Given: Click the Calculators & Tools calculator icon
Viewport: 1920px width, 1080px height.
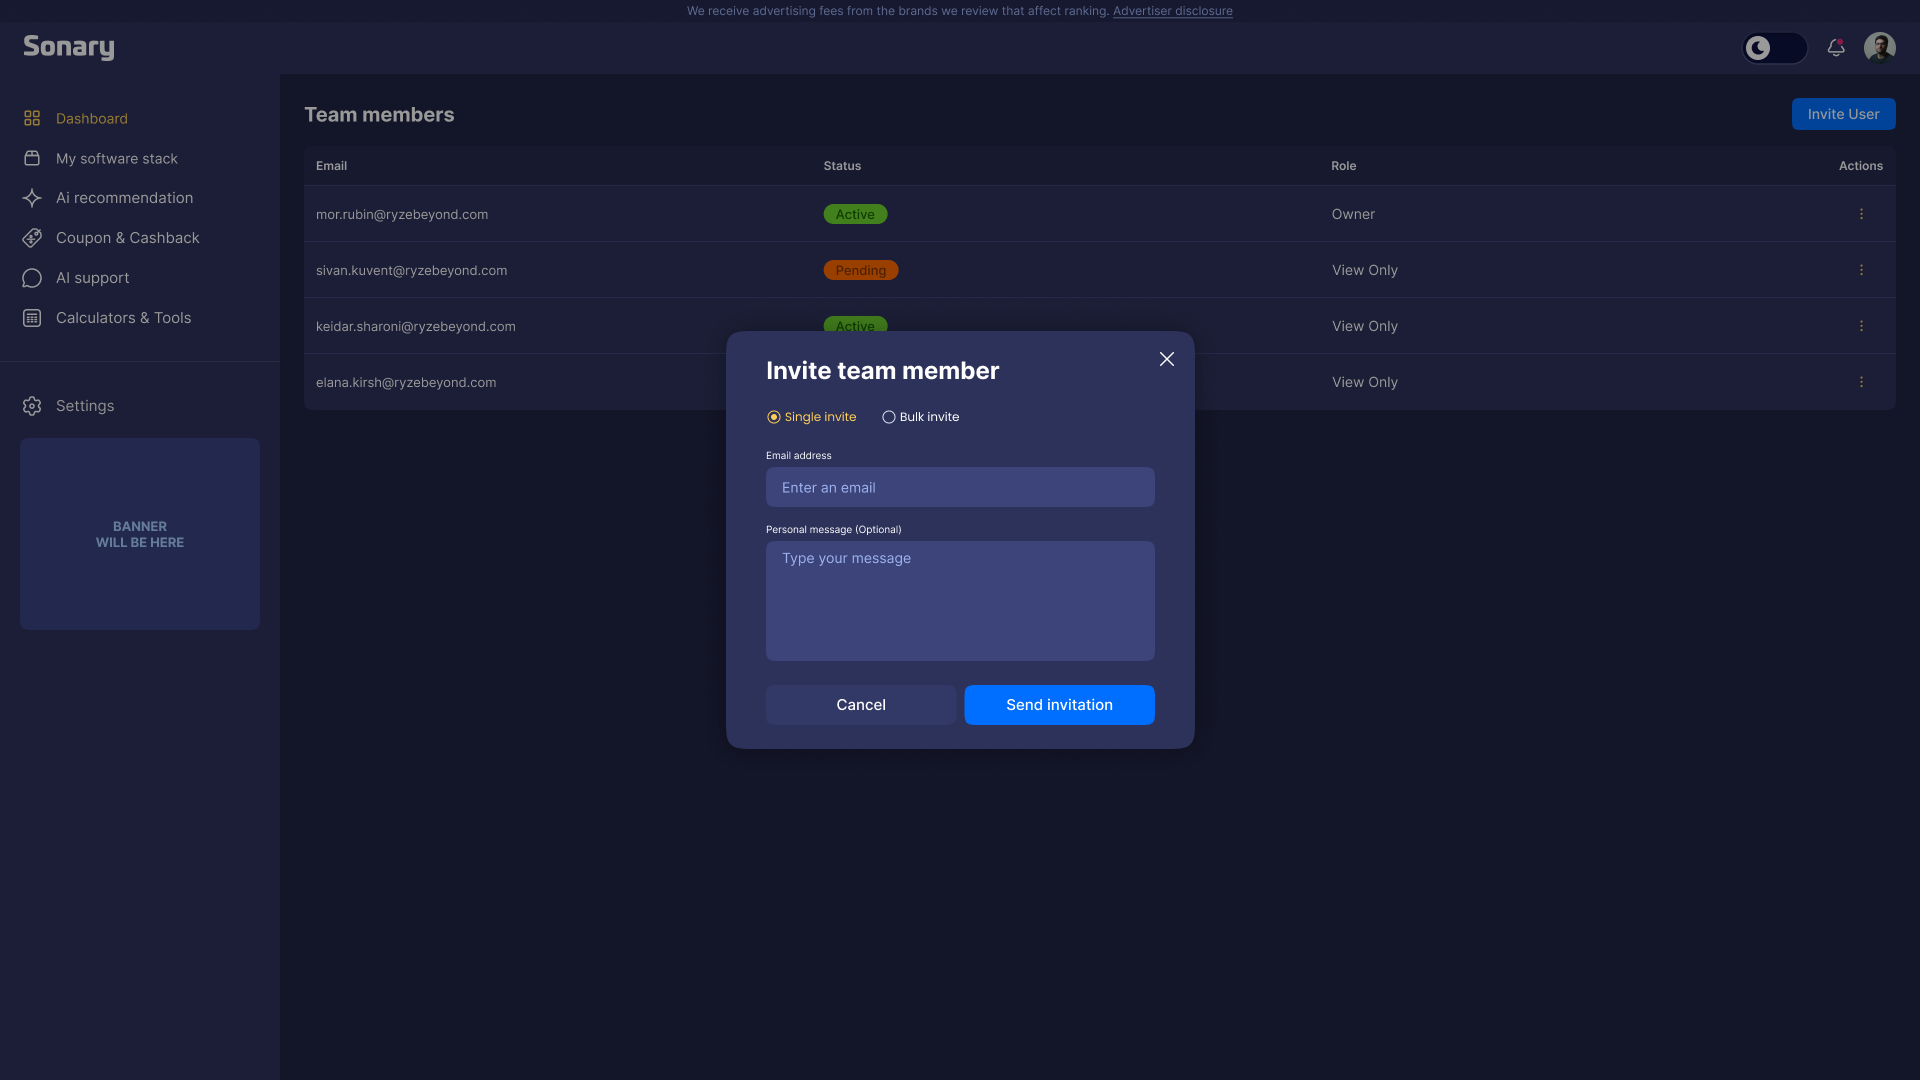Looking at the screenshot, I should (x=32, y=318).
